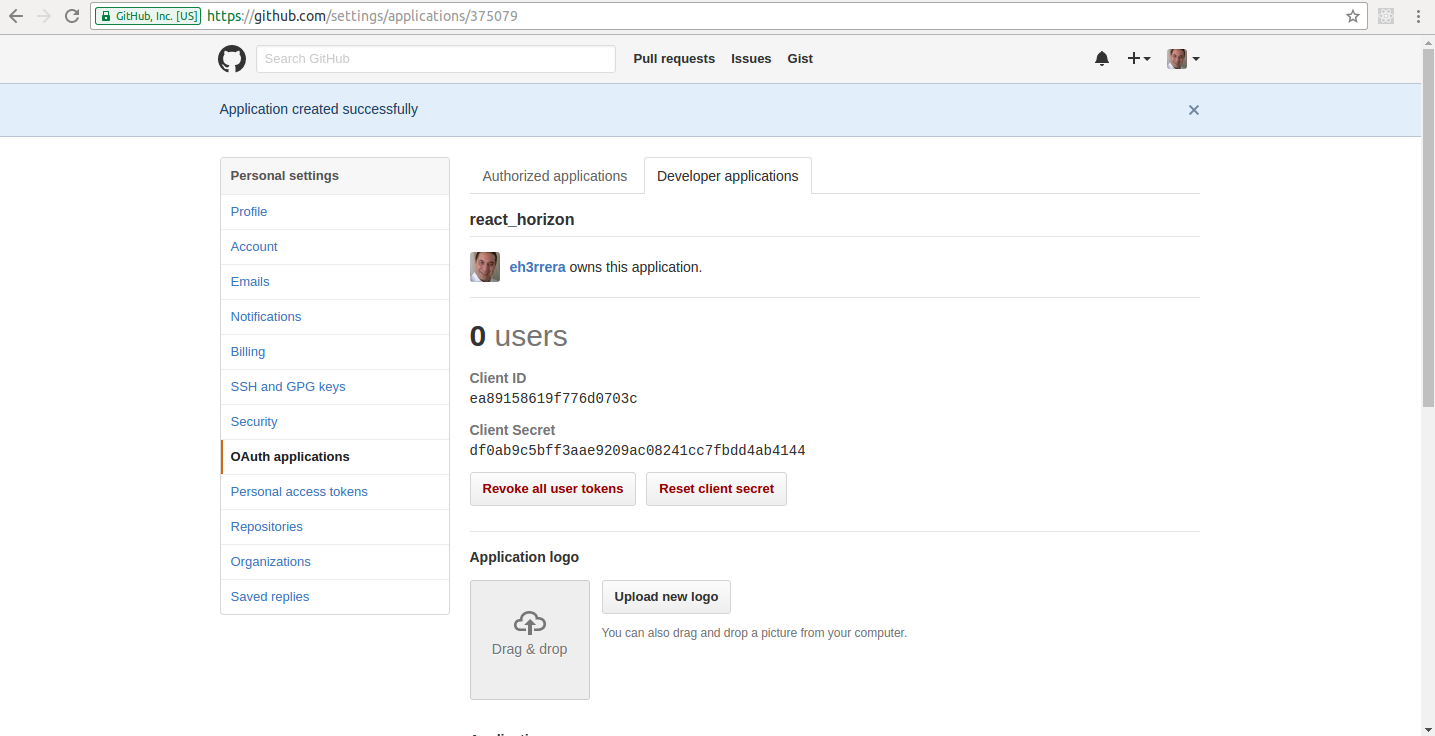
Task: Click the 'Application logo' heading
Action: click(x=524, y=557)
